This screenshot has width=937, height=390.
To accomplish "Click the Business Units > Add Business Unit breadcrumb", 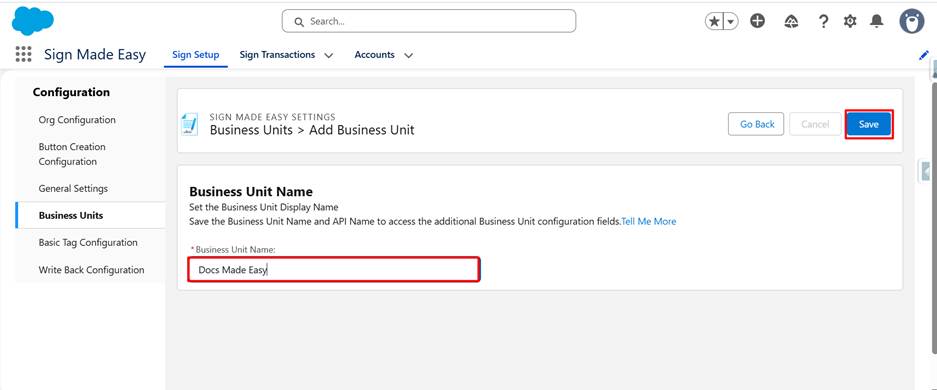I will tap(312, 130).
